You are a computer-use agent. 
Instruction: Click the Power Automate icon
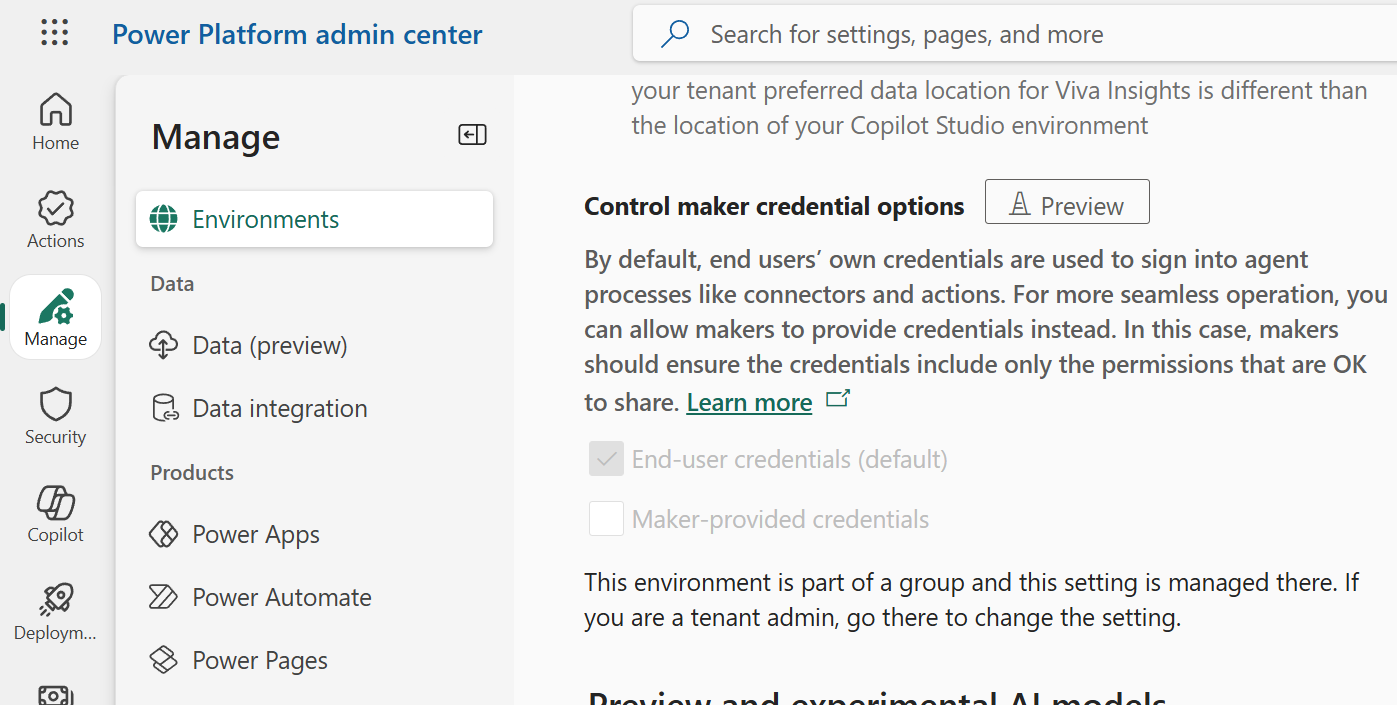point(164,596)
